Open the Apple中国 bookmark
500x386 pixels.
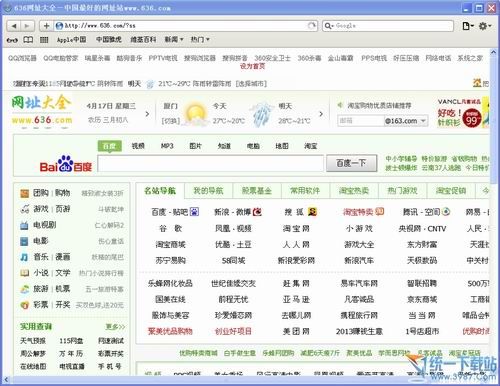point(71,40)
